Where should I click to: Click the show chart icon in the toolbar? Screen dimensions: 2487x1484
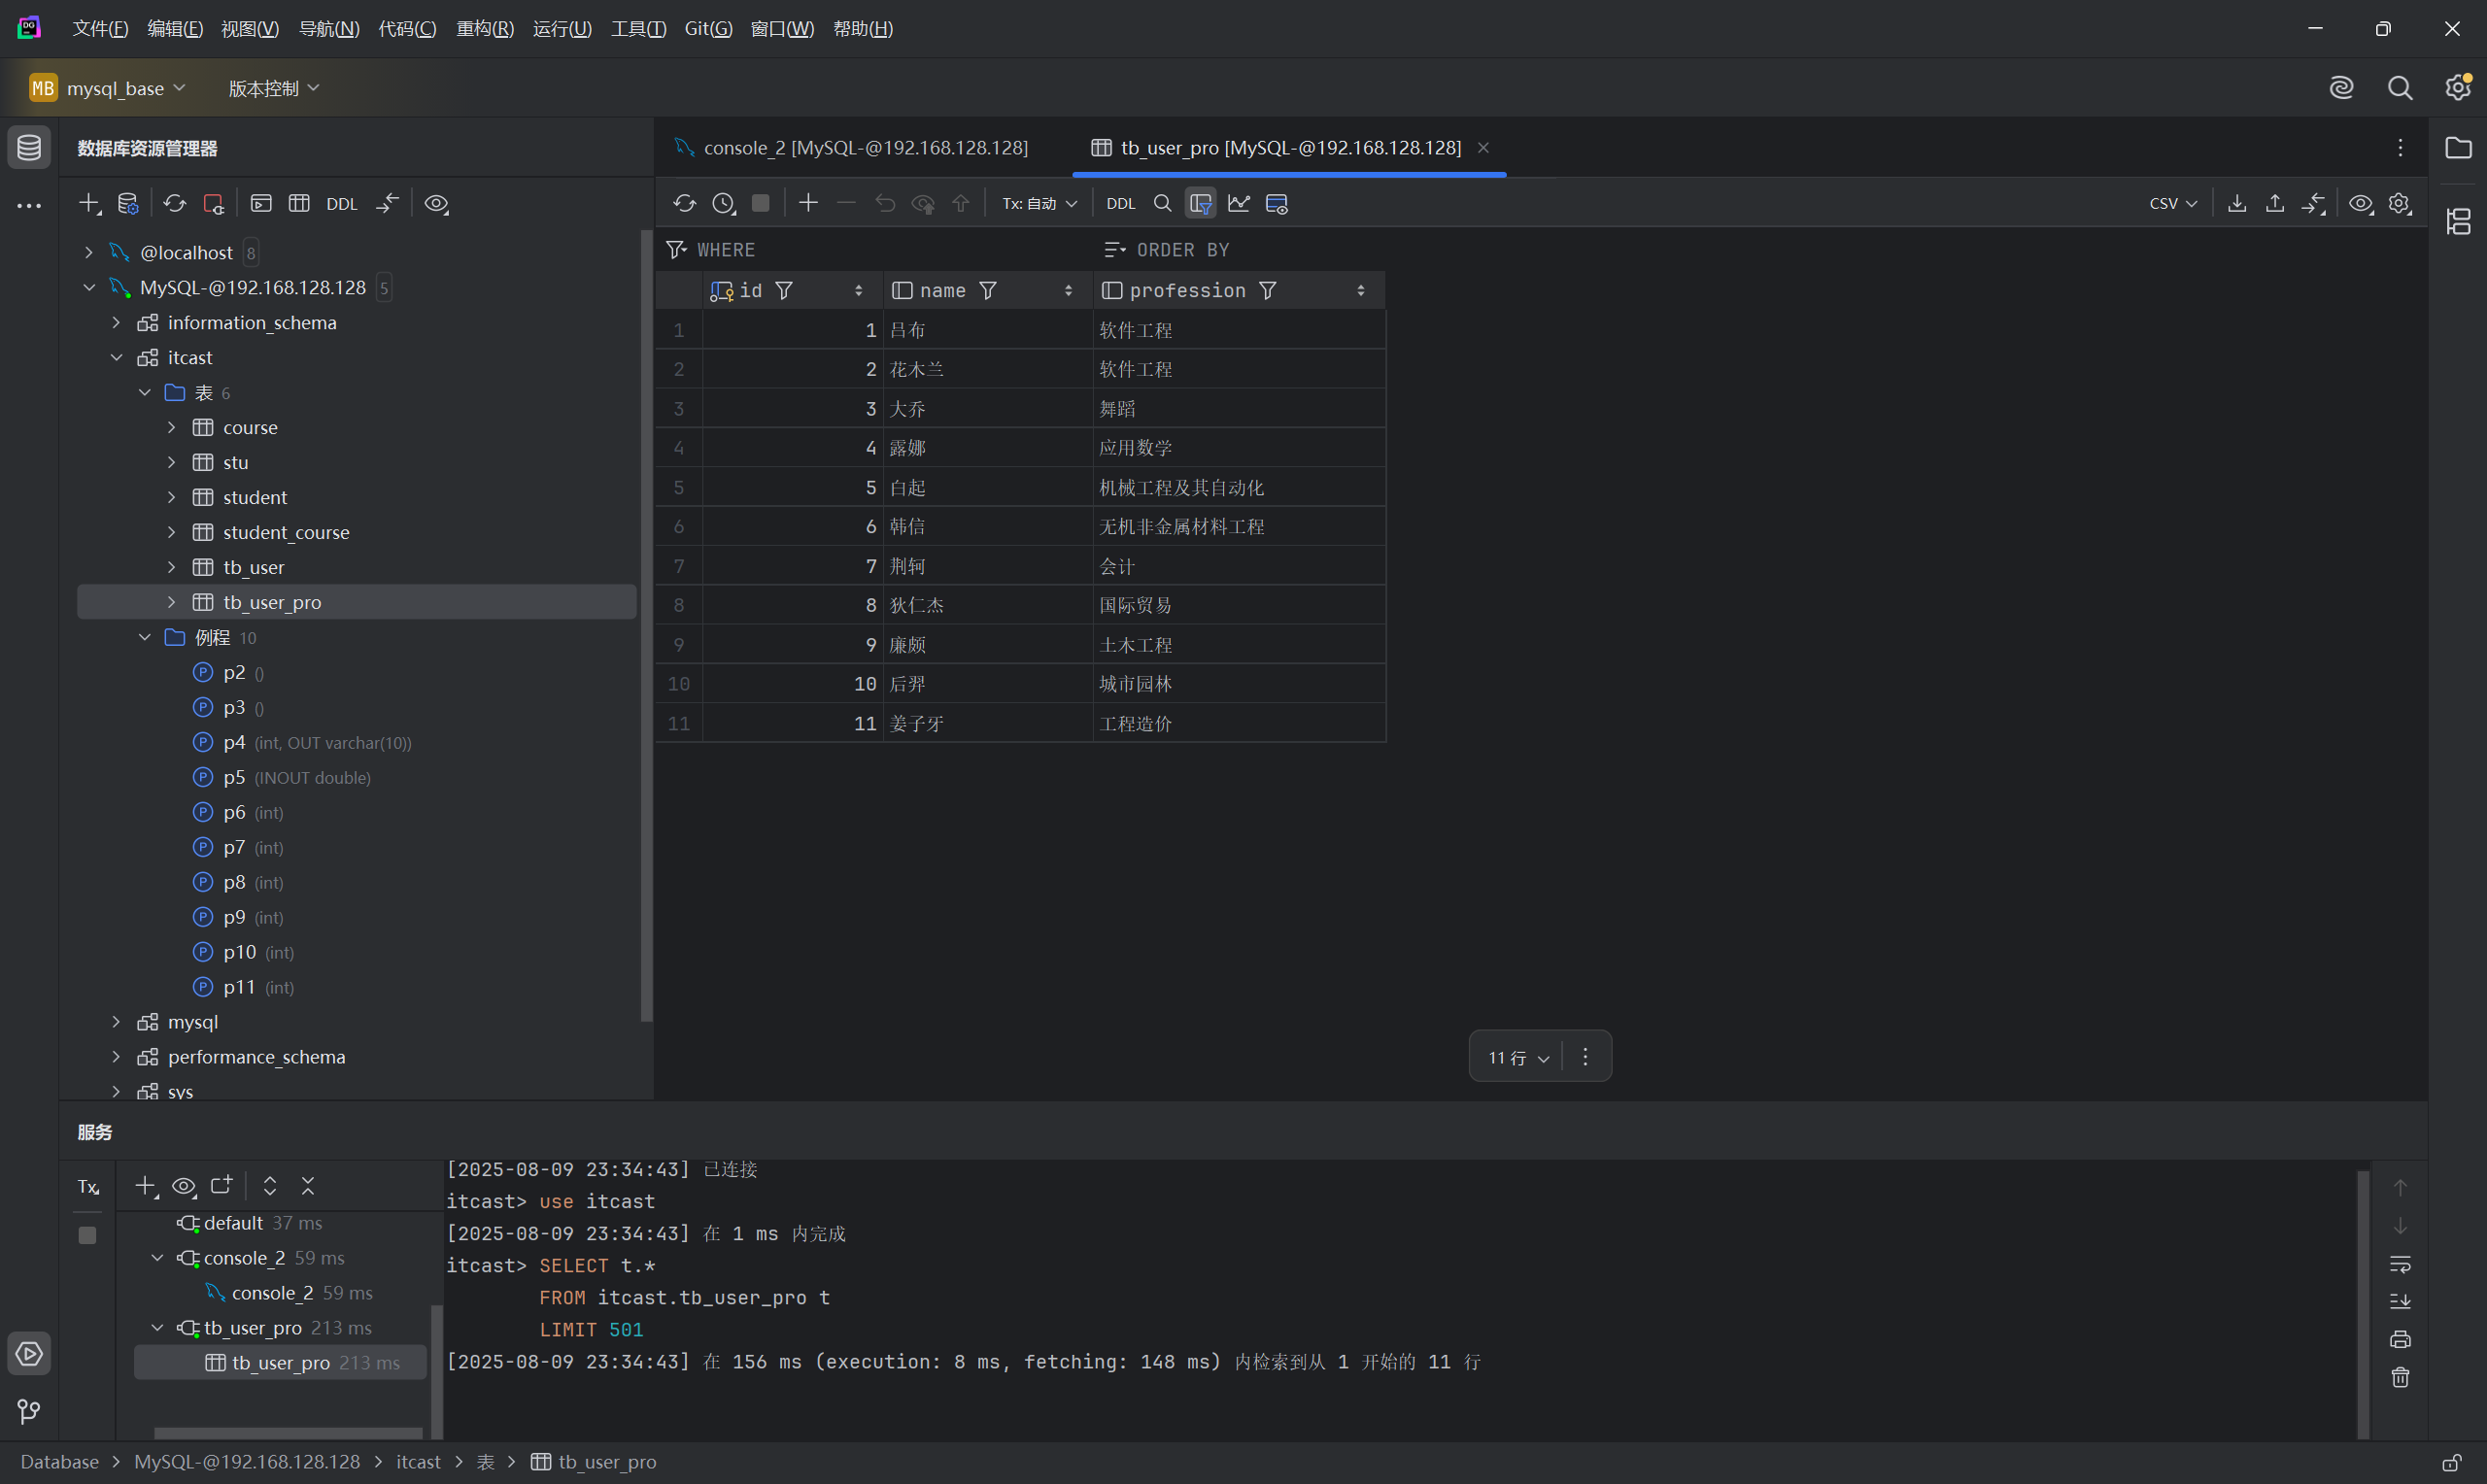click(x=1239, y=203)
